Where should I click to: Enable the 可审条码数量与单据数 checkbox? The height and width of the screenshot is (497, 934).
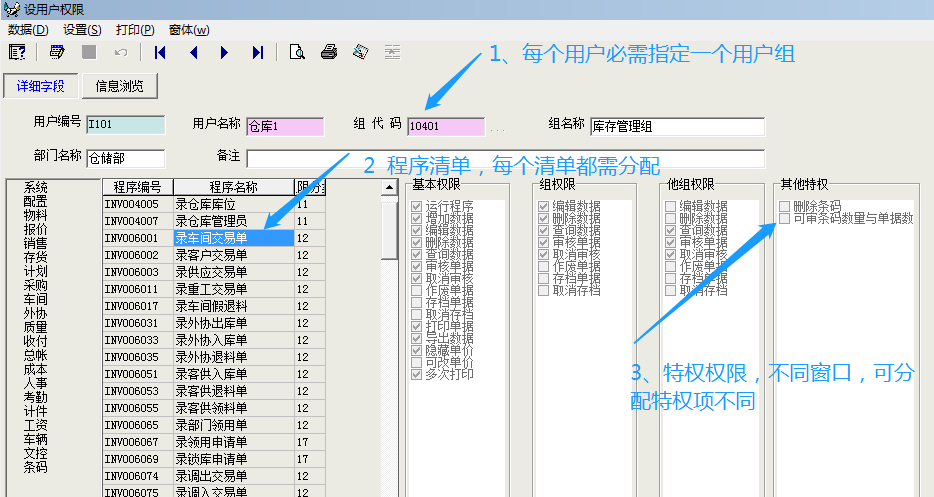[786, 218]
